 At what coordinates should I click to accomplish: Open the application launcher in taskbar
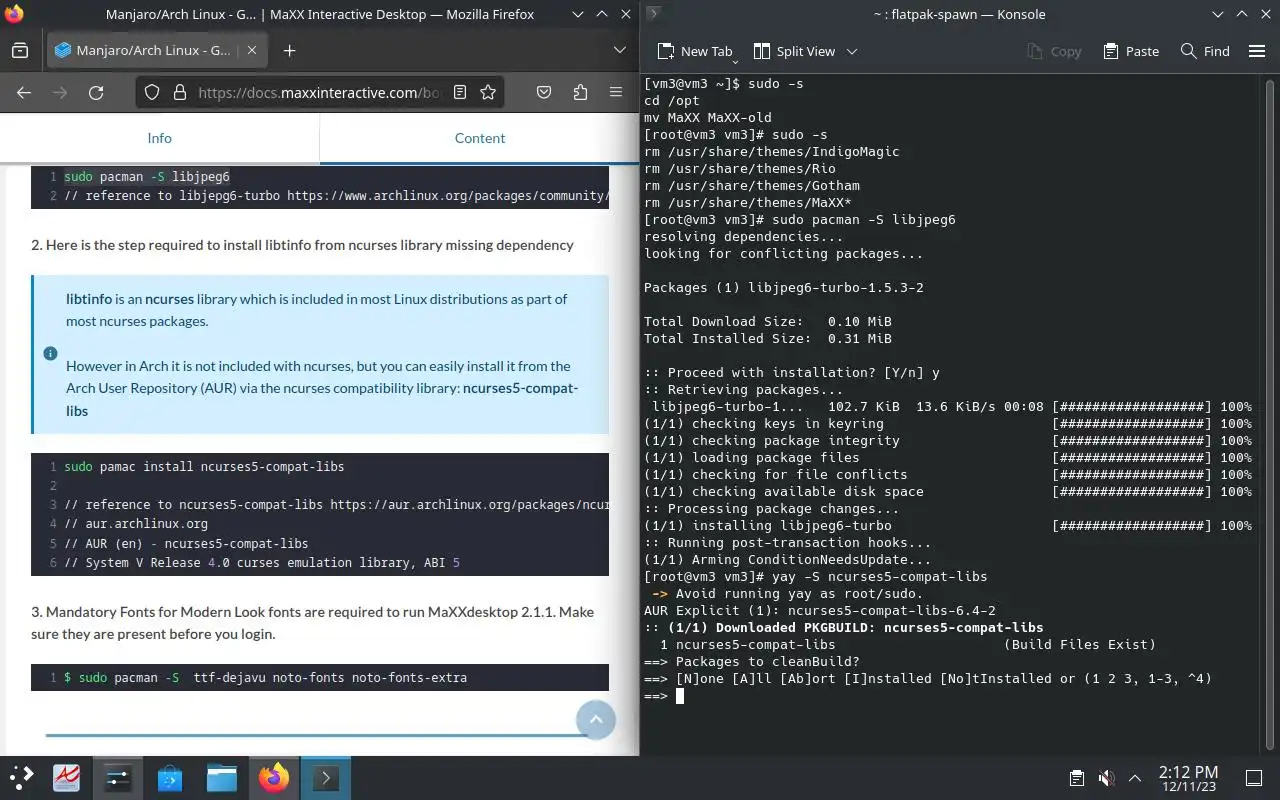(x=22, y=778)
